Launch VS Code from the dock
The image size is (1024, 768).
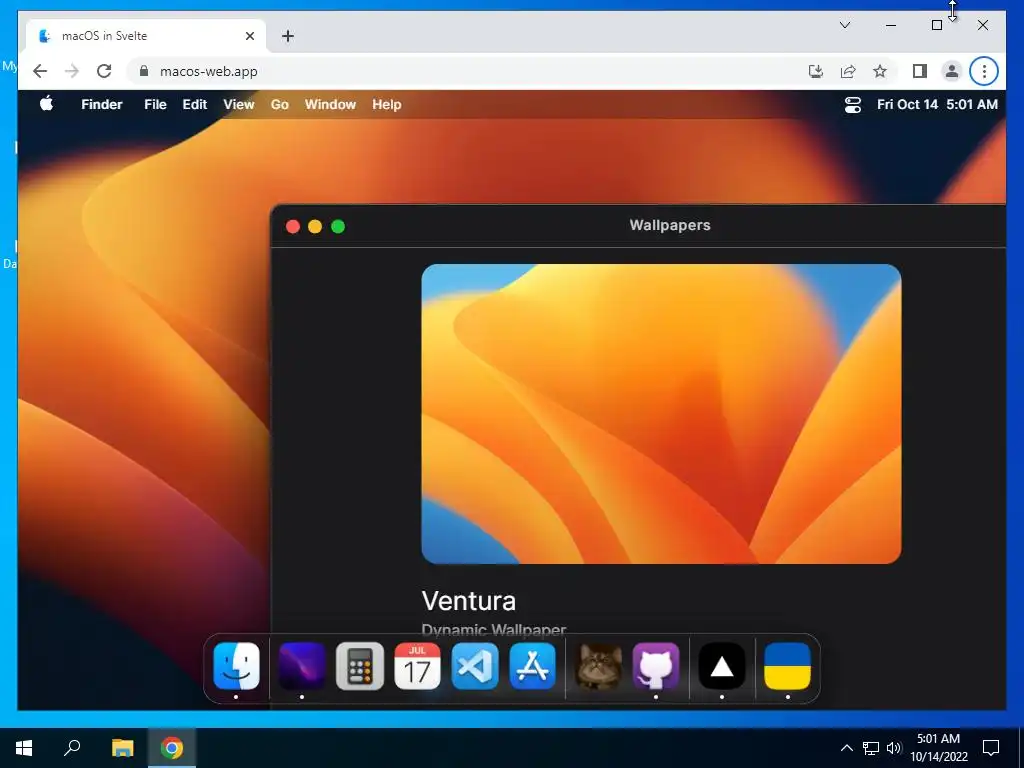pyautogui.click(x=475, y=666)
